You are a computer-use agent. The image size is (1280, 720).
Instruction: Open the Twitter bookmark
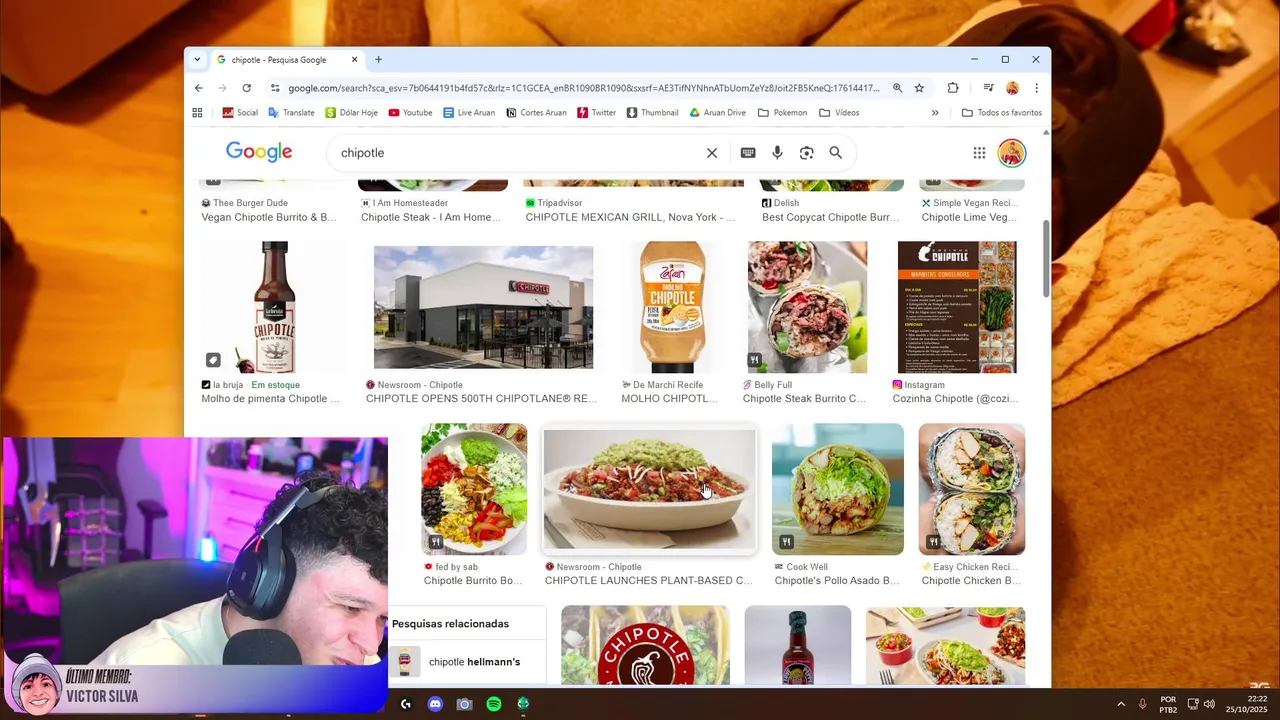(596, 113)
